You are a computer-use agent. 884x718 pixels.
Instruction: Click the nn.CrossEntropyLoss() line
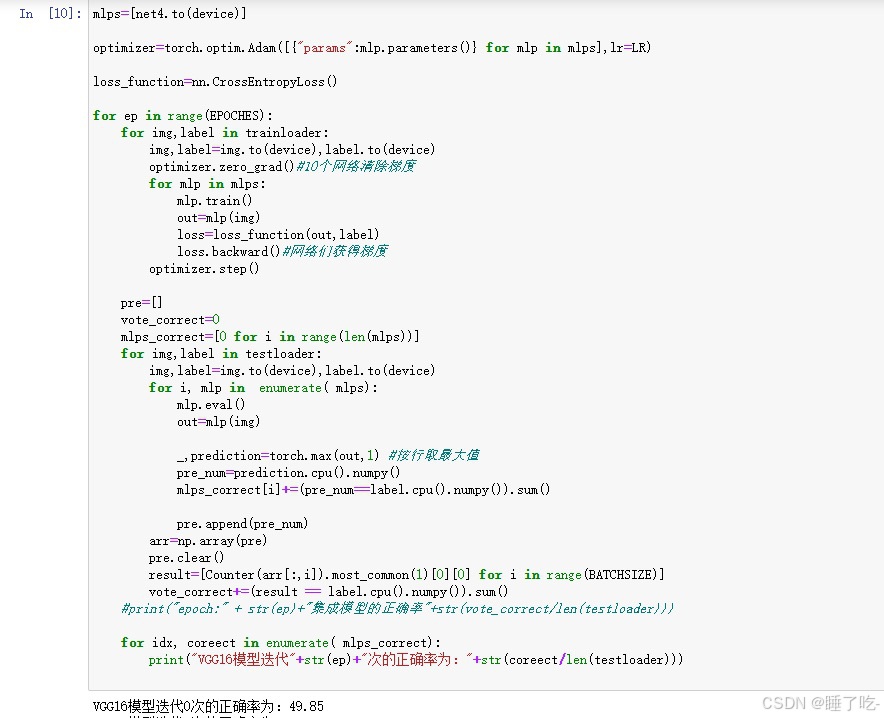click(215, 82)
